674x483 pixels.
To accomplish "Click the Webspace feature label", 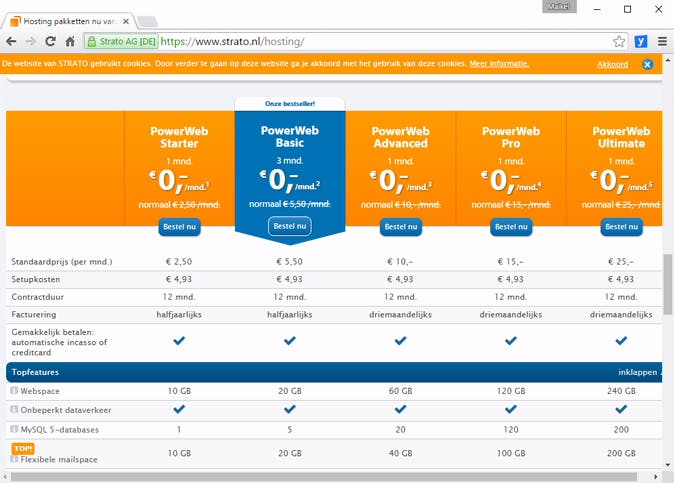I will click(40, 391).
